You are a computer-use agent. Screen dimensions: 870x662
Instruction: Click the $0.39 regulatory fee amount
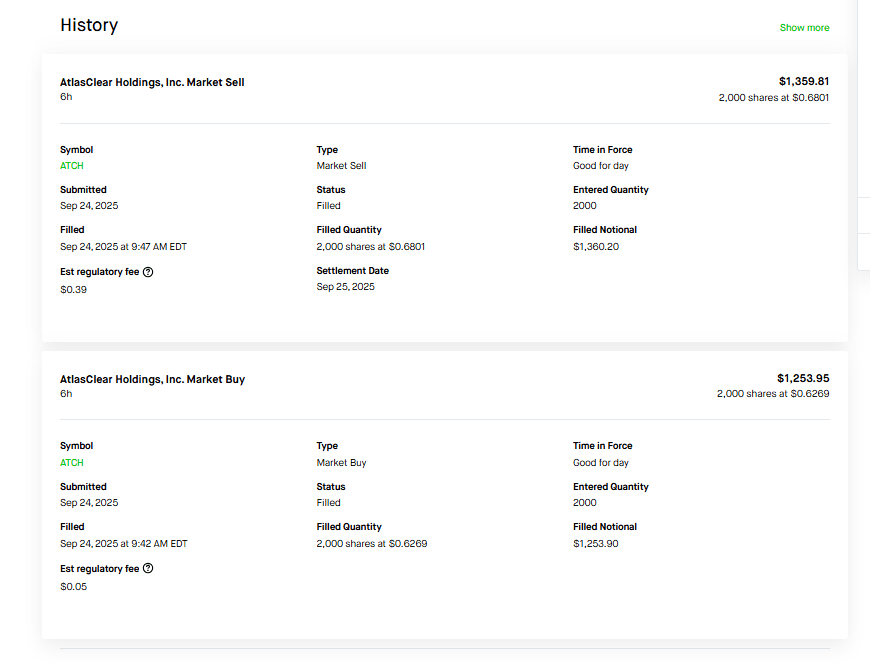point(73,289)
